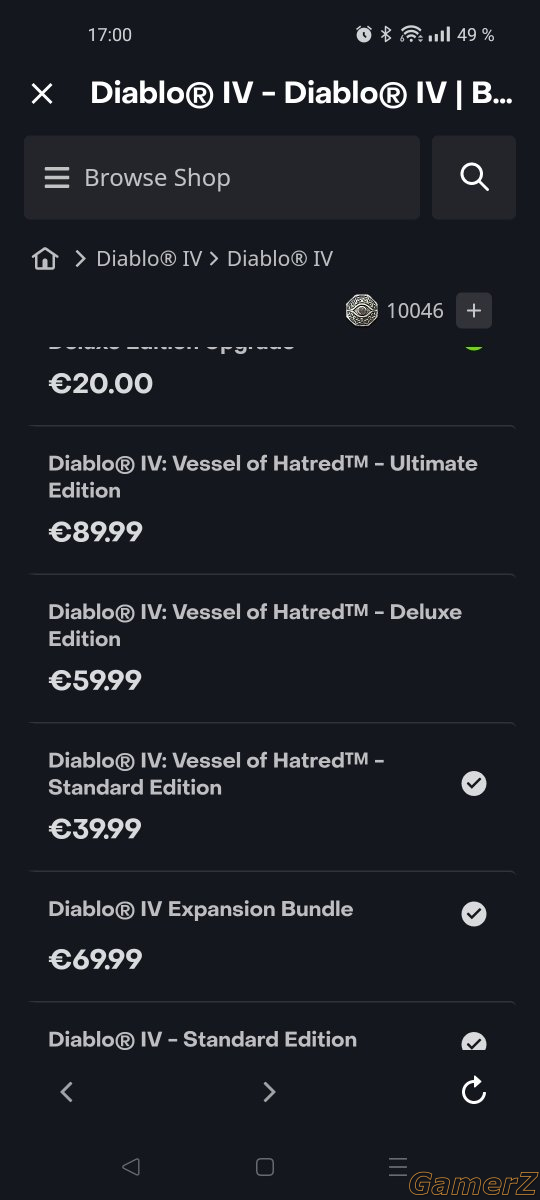
Task: Tap the Android home navigation button
Action: (265, 1167)
